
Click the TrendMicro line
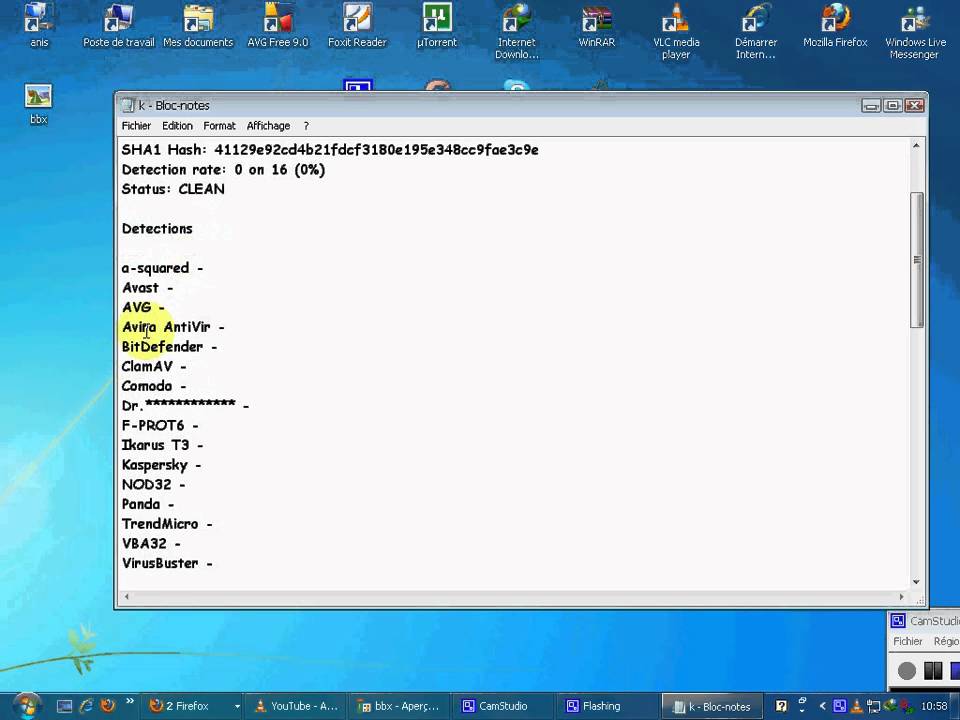pyautogui.click(x=167, y=524)
